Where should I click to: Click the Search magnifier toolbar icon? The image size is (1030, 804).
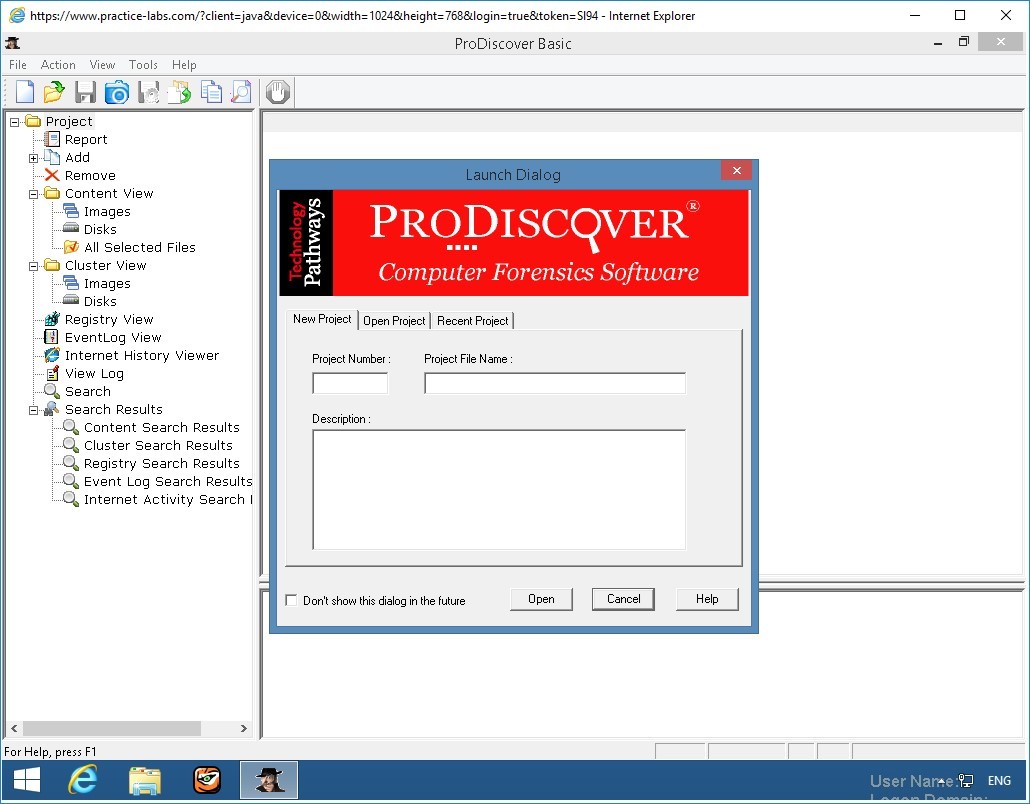[241, 92]
